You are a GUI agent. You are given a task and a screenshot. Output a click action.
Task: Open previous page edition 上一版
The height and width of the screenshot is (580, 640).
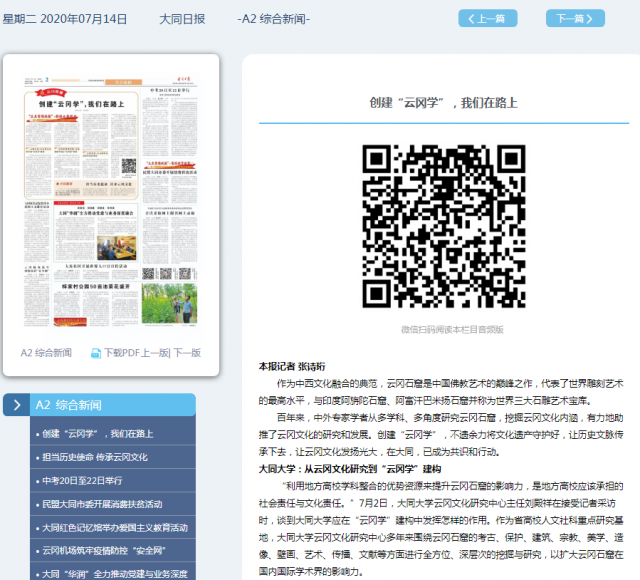pyautogui.click(x=155, y=353)
